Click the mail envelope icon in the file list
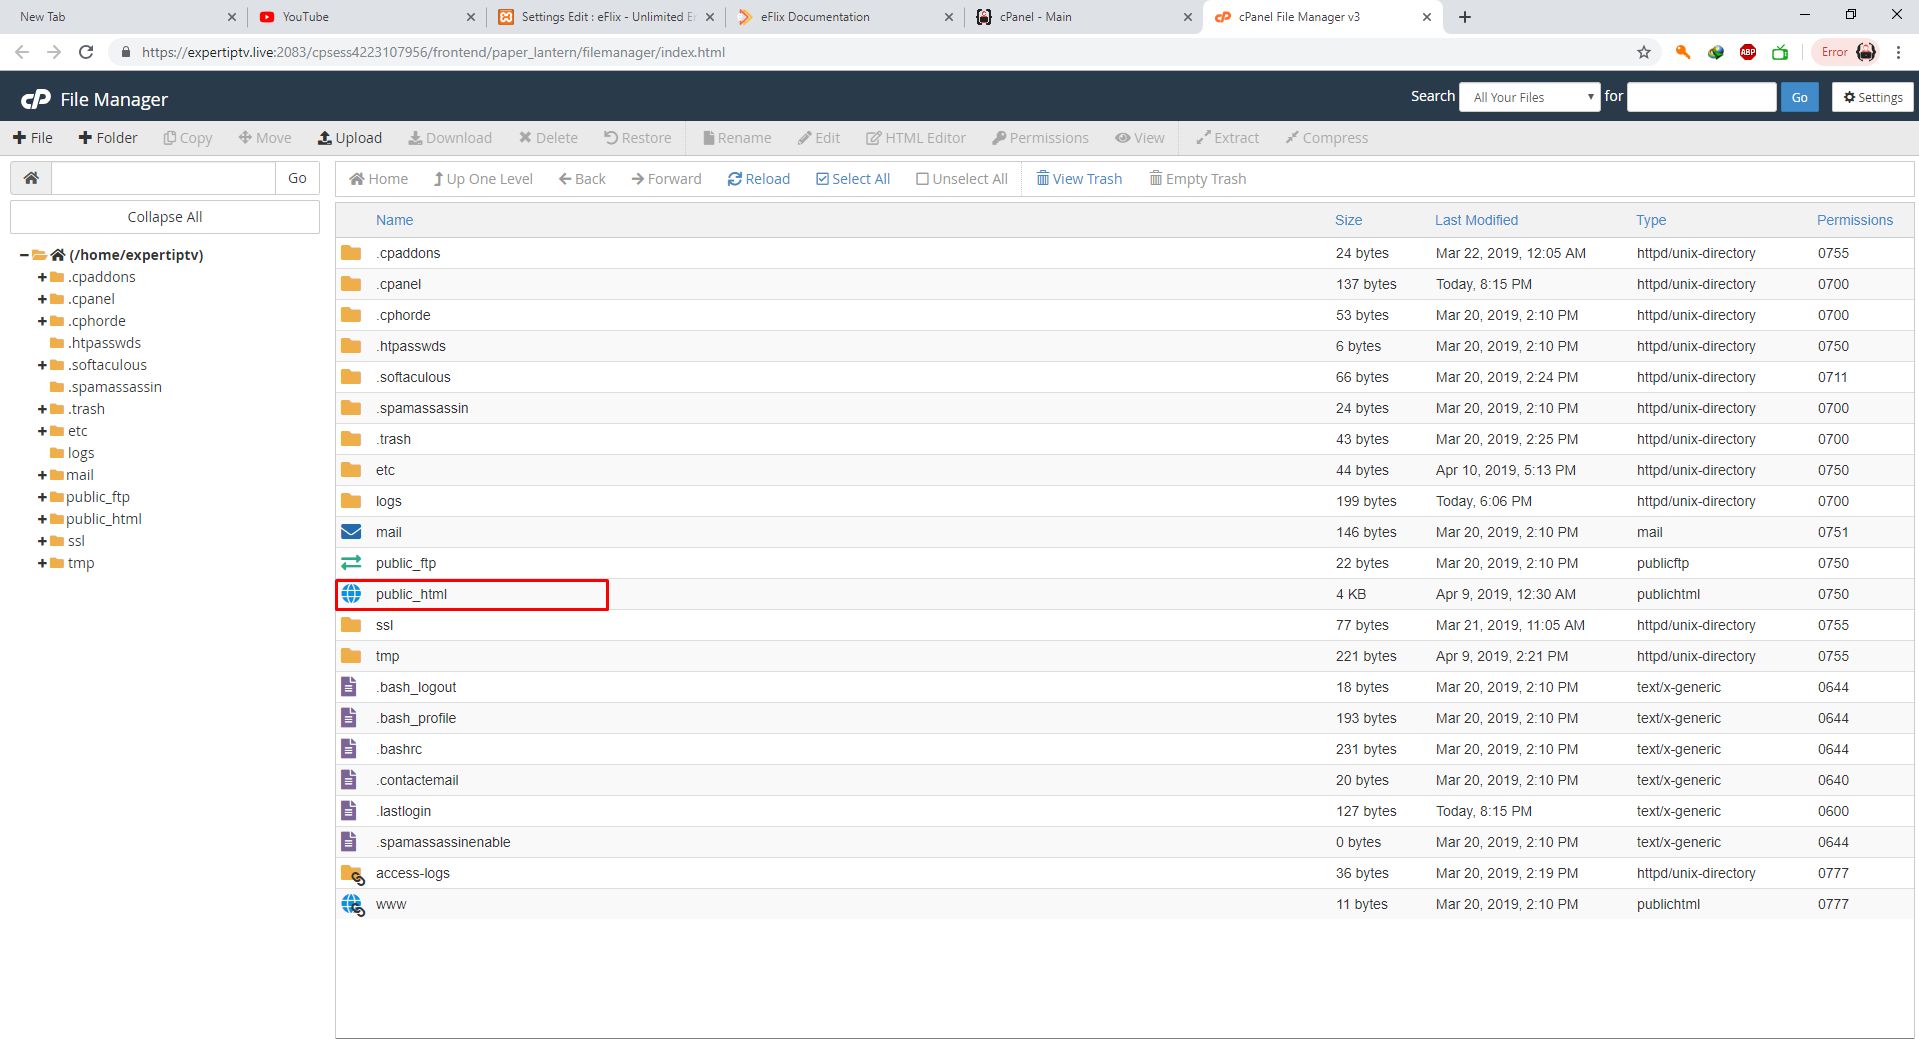 [x=351, y=532]
